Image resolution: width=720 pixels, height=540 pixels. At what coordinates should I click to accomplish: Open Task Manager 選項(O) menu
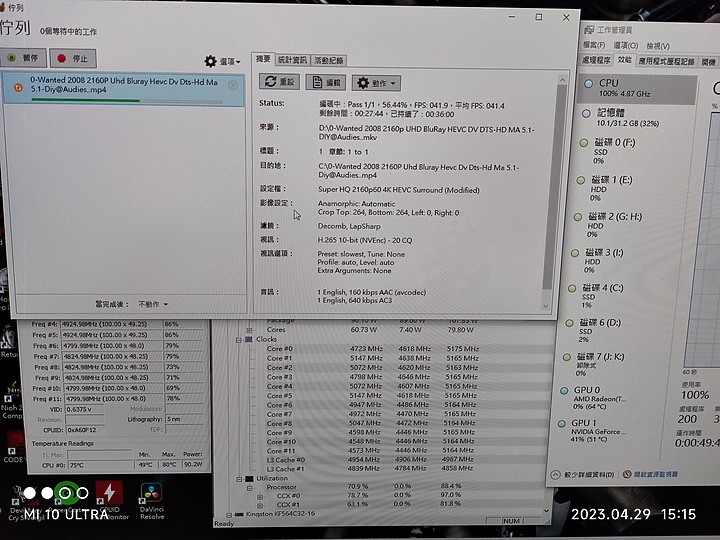point(626,45)
